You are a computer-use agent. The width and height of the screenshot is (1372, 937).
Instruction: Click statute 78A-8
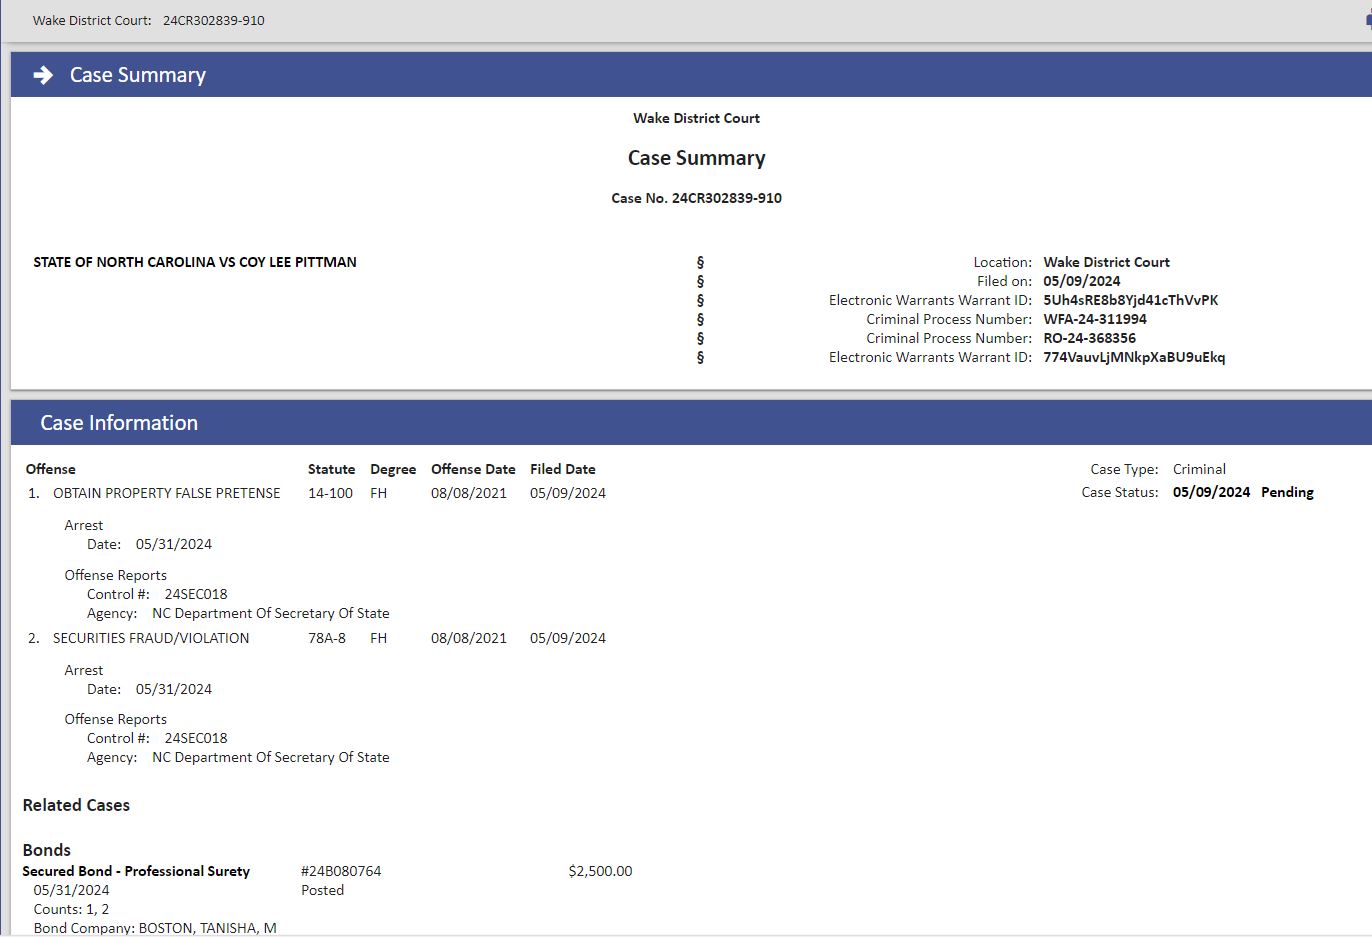(327, 638)
